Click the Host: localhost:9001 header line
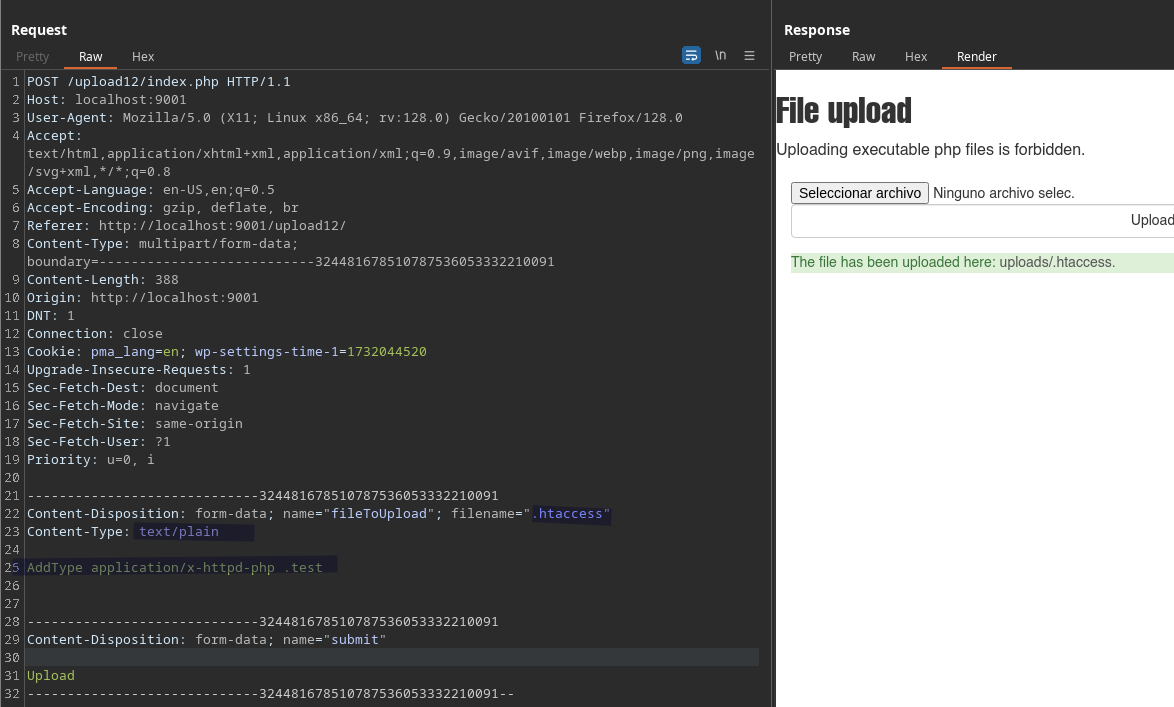 pos(106,100)
